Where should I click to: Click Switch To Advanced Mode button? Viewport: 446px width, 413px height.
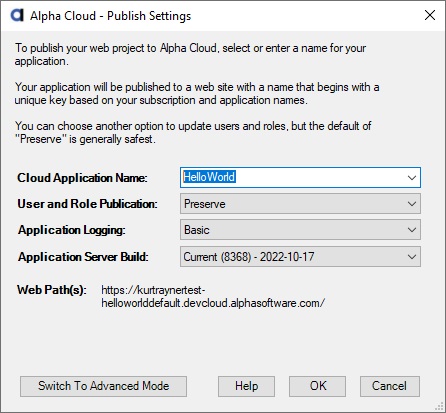(x=103, y=386)
